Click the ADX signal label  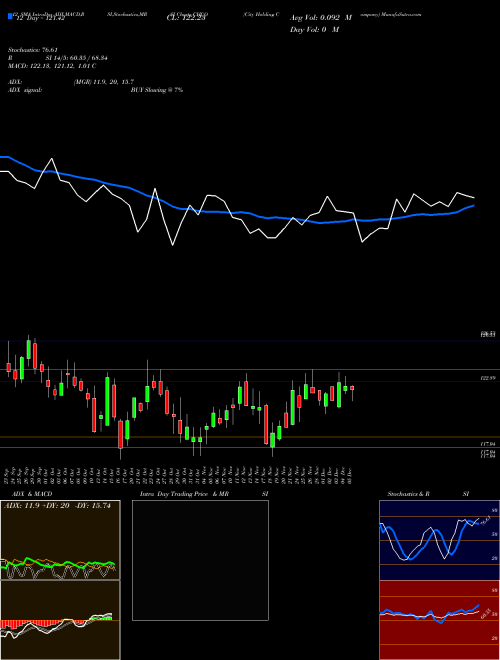click(x=25, y=90)
